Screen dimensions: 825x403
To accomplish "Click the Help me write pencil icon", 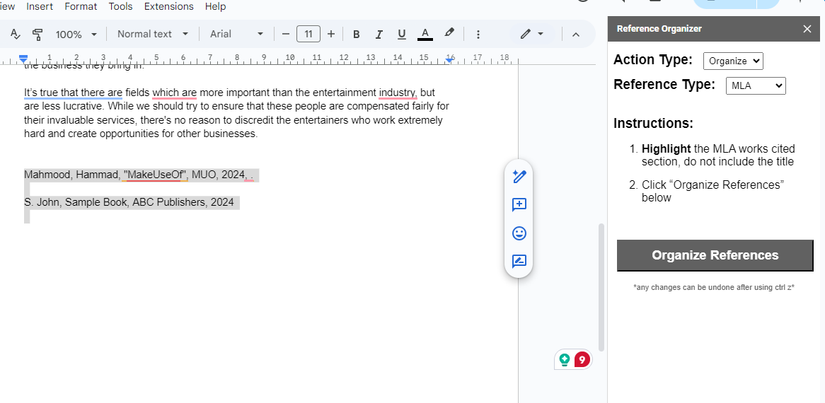I will (x=519, y=176).
